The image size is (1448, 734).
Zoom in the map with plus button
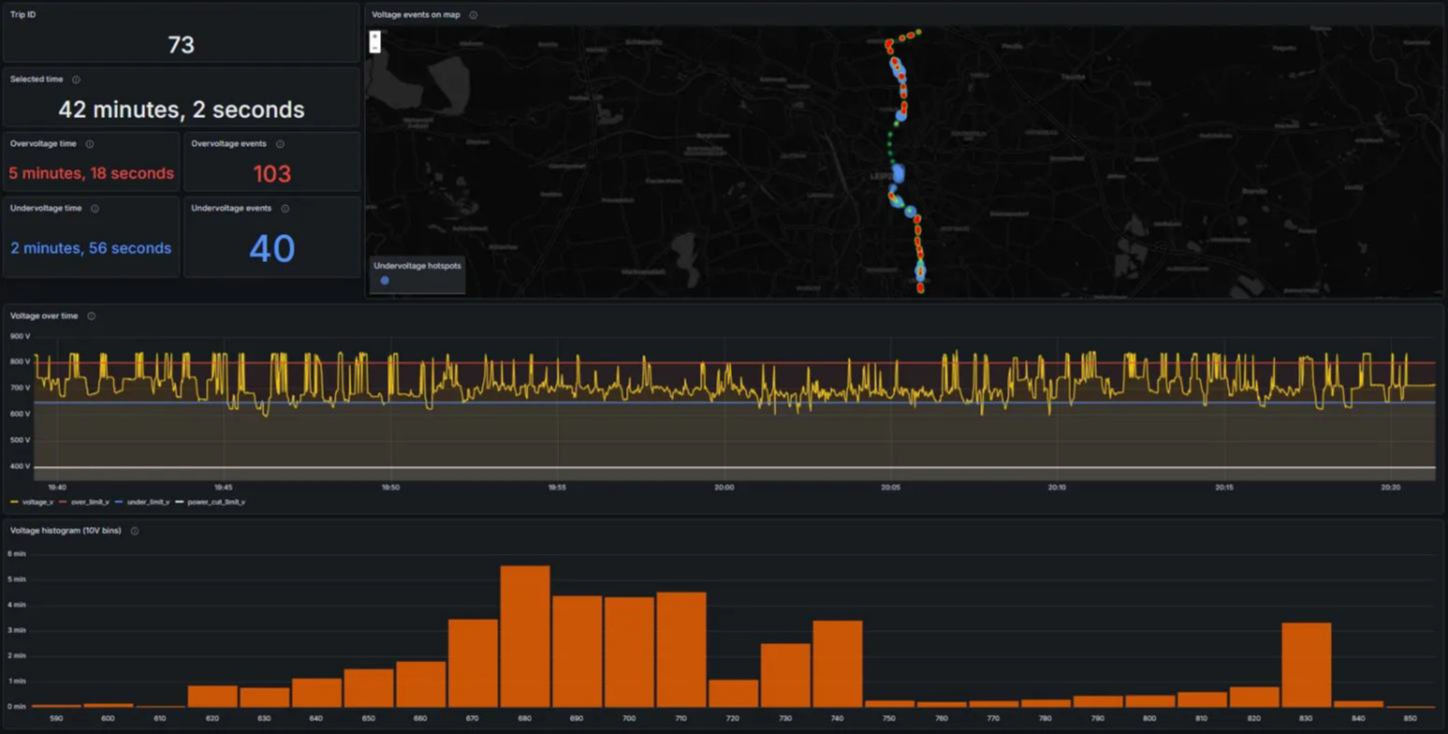(x=375, y=36)
